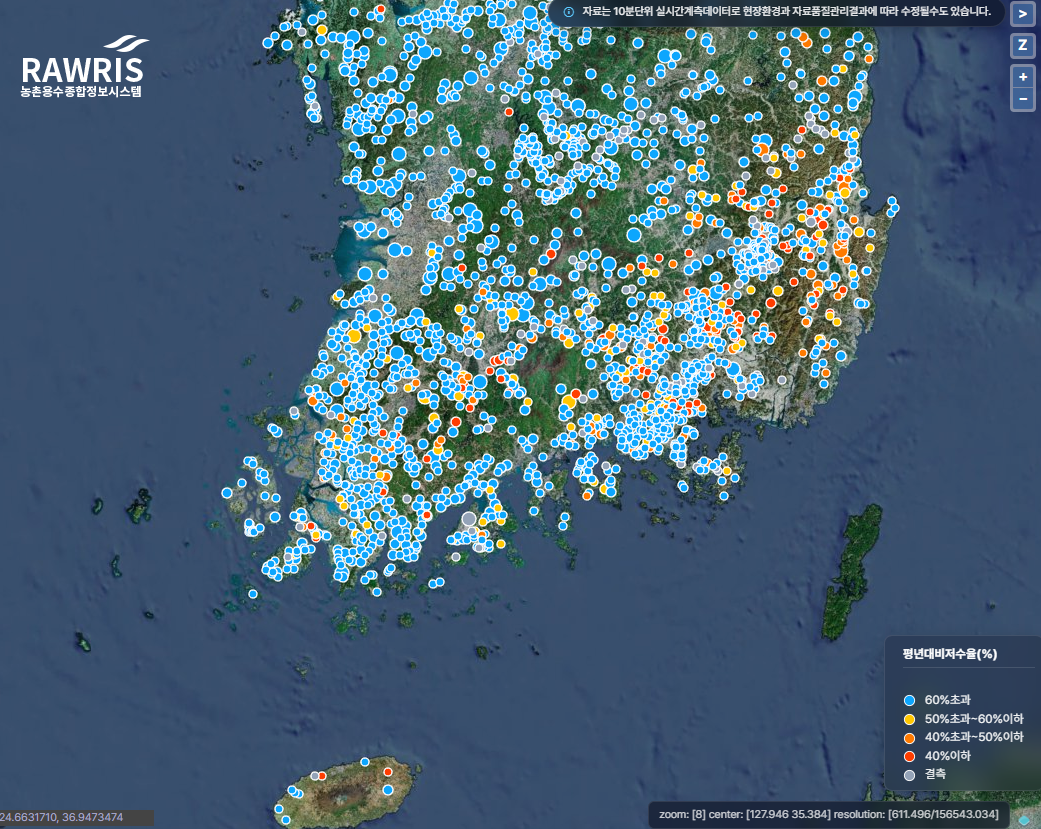1041x829 pixels.
Task: Click the cyan diamond icon at the bottom-right corner
Action: [1024, 822]
